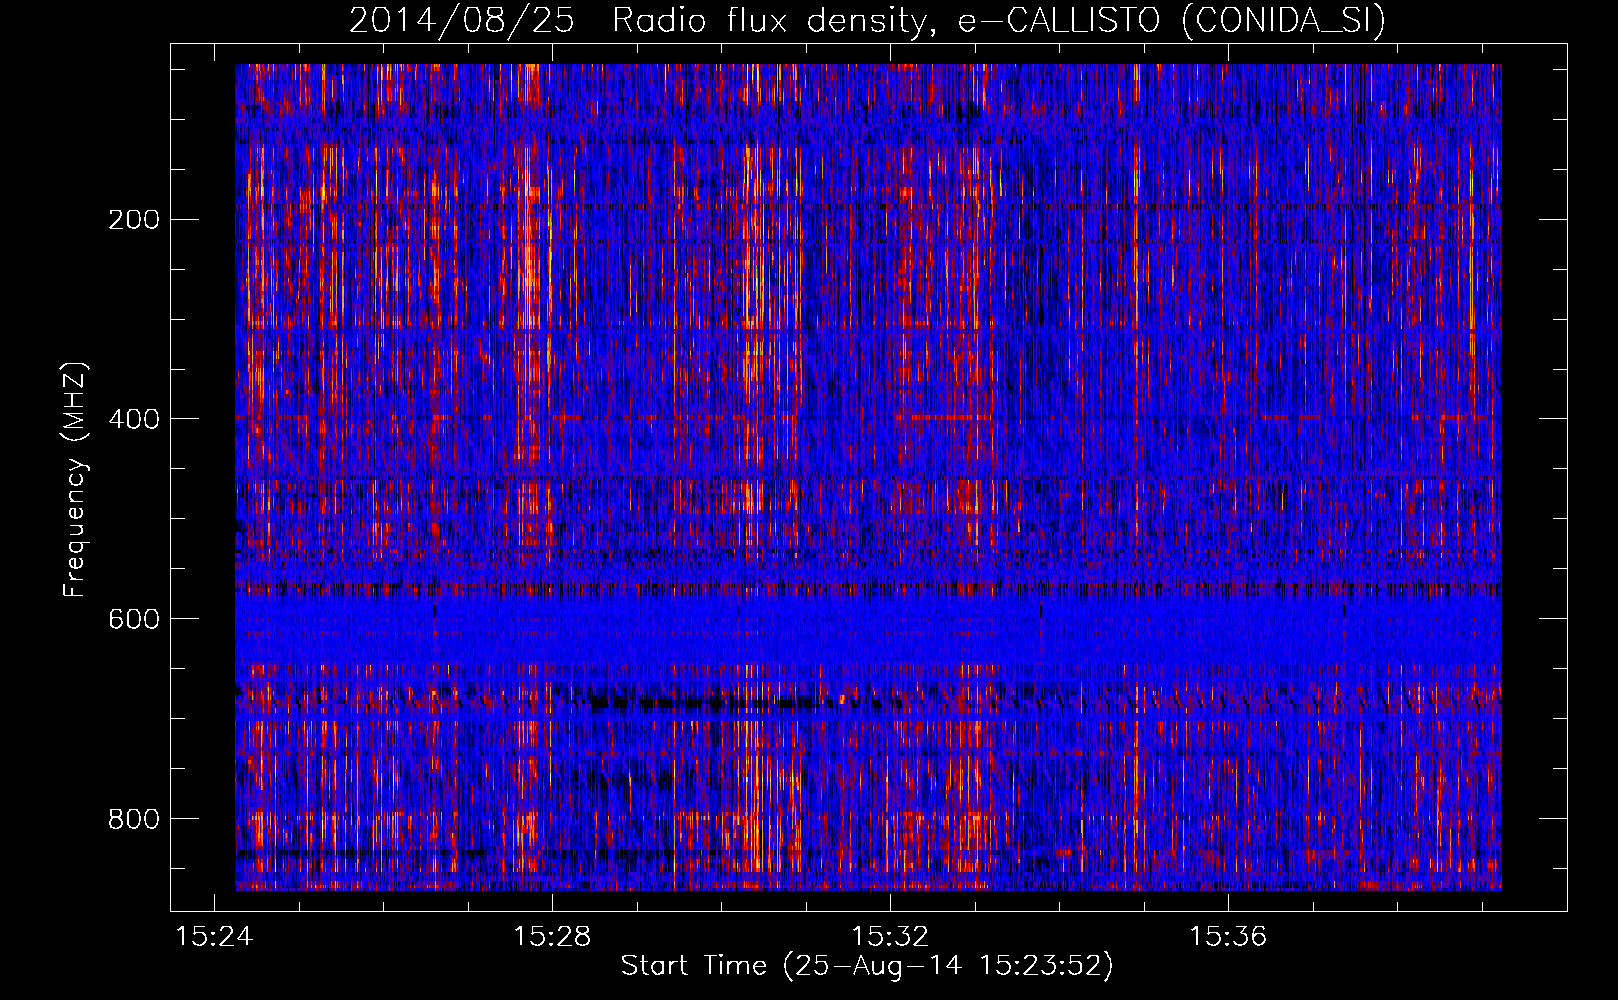The height and width of the screenshot is (1000, 1618).
Task: Click the 15:28 time tick label
Action: tap(552, 937)
